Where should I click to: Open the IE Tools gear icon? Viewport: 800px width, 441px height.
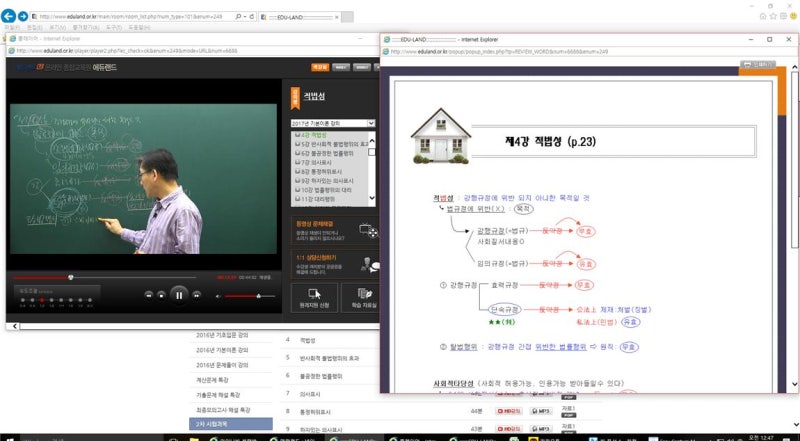[x=783, y=16]
